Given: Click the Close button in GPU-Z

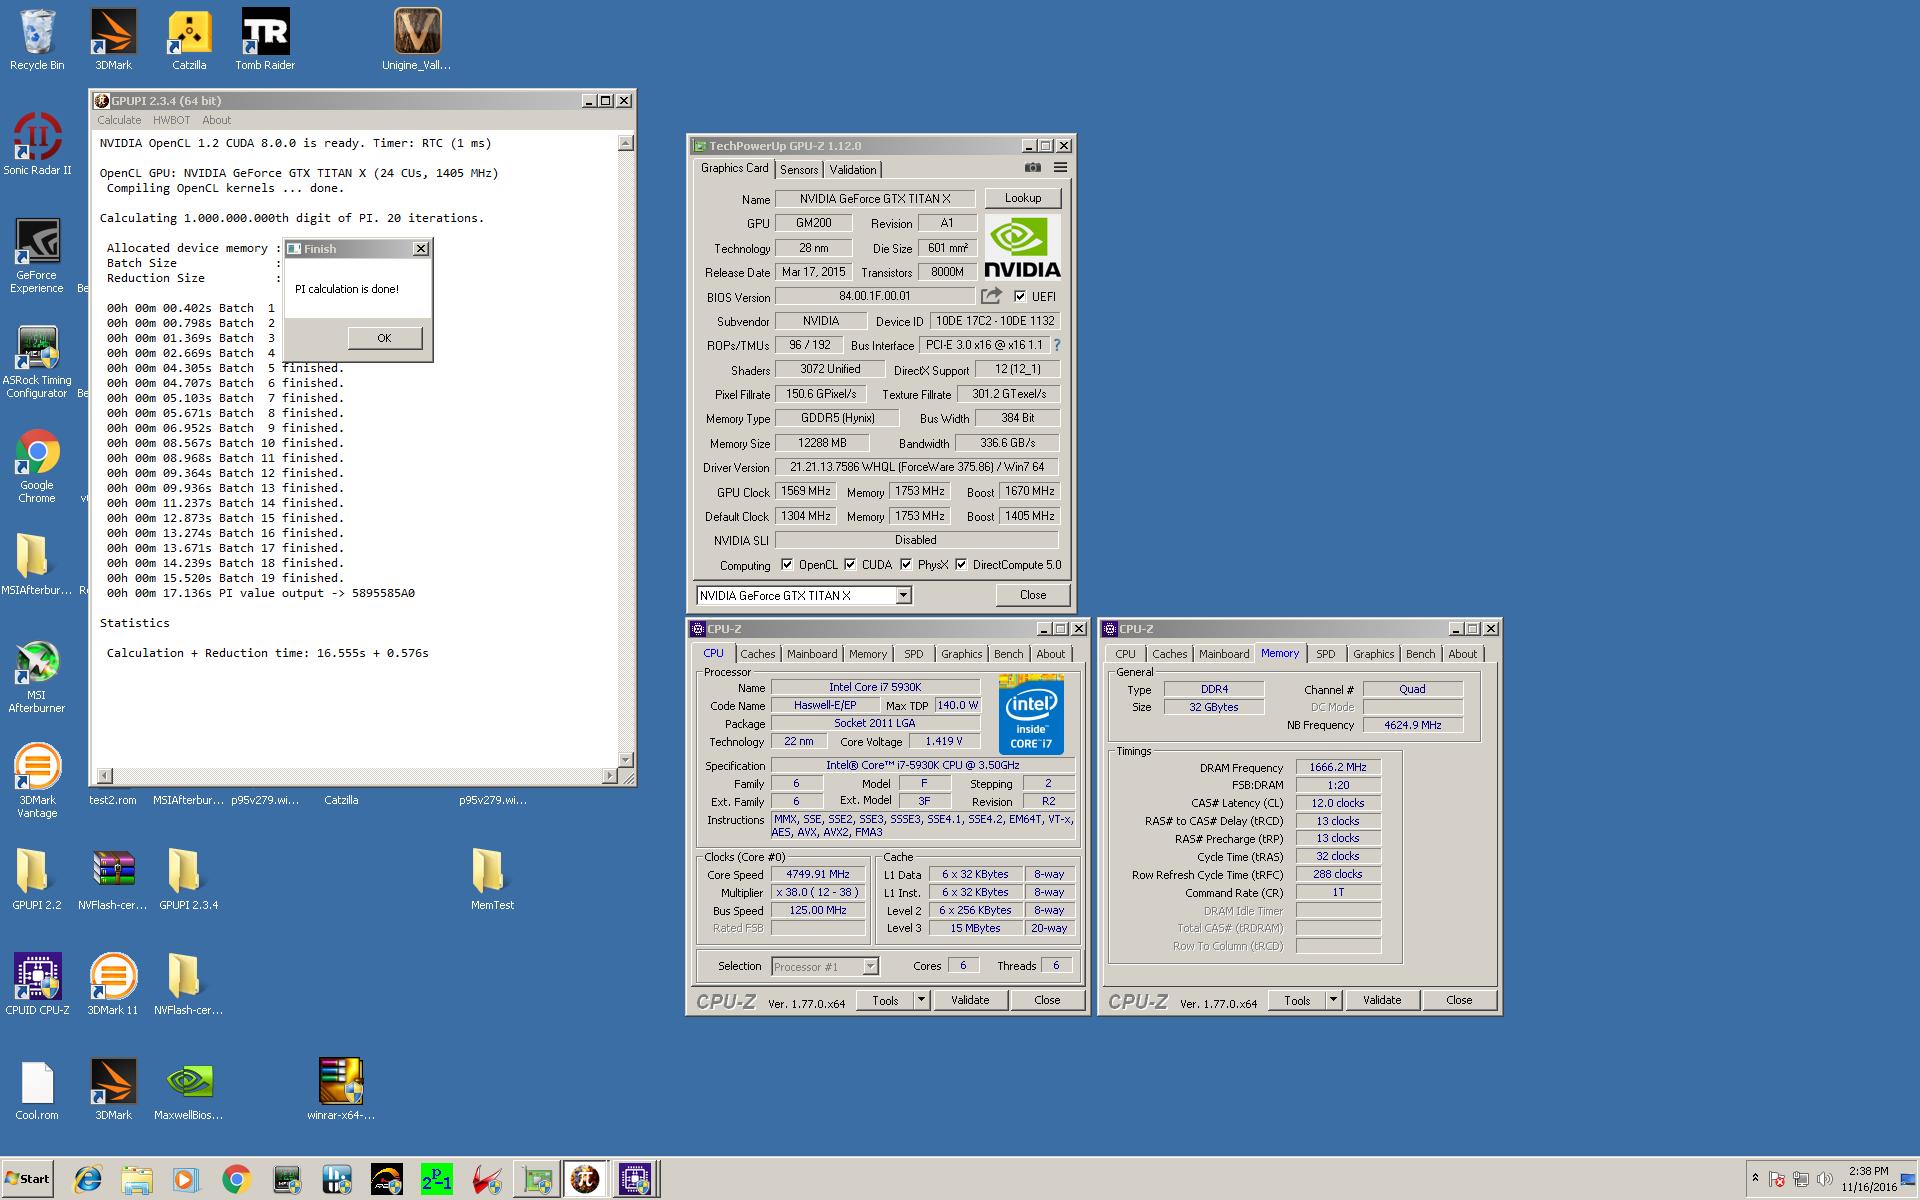Looking at the screenshot, I should point(1033,595).
